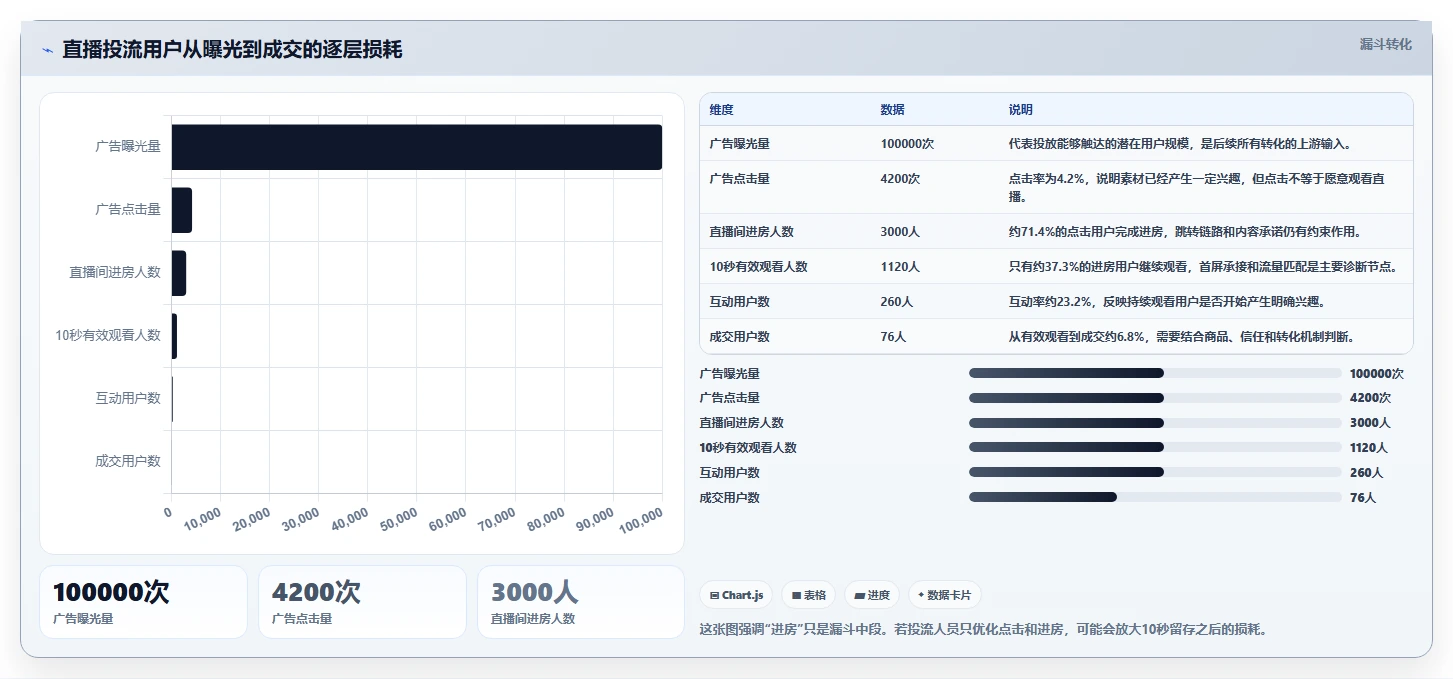Click the 成交用户数 progress bar

point(1155,497)
